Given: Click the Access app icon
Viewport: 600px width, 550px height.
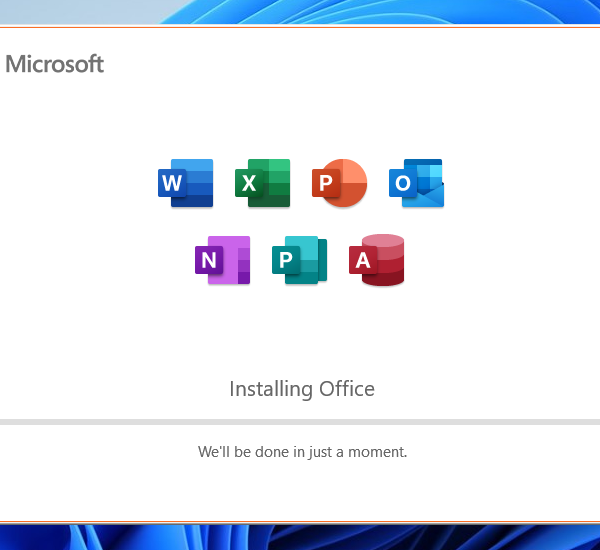Looking at the screenshot, I should (377, 260).
